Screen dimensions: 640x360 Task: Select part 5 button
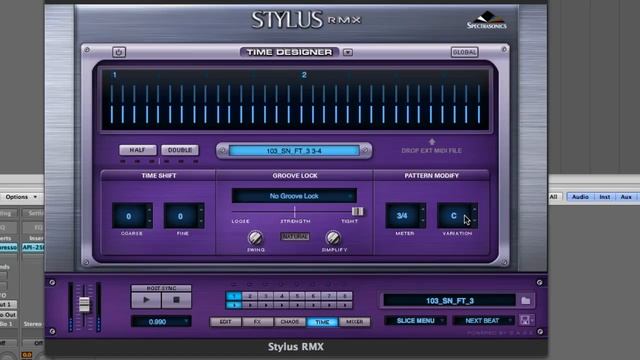[297, 296]
